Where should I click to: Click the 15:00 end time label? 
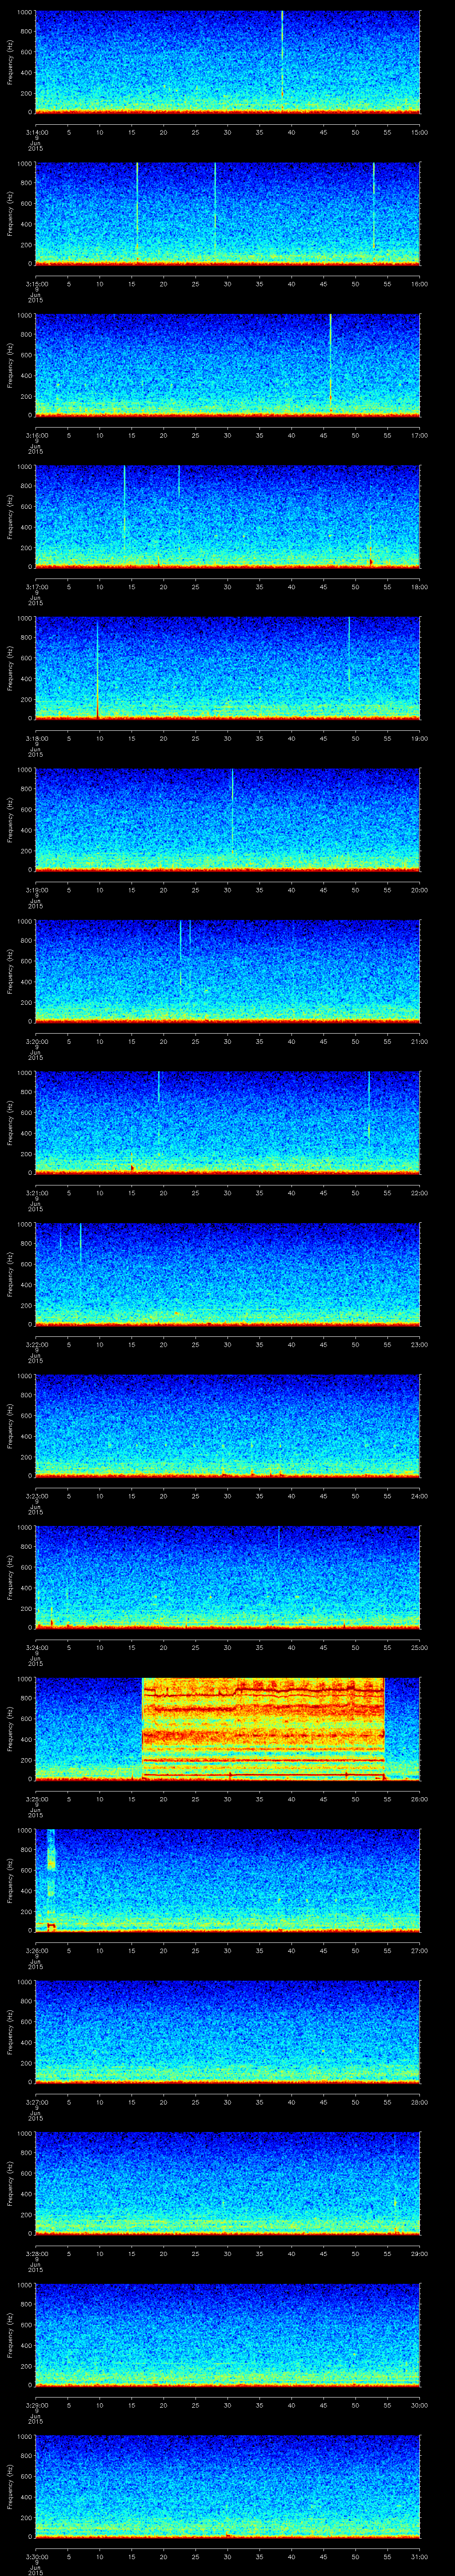419,131
